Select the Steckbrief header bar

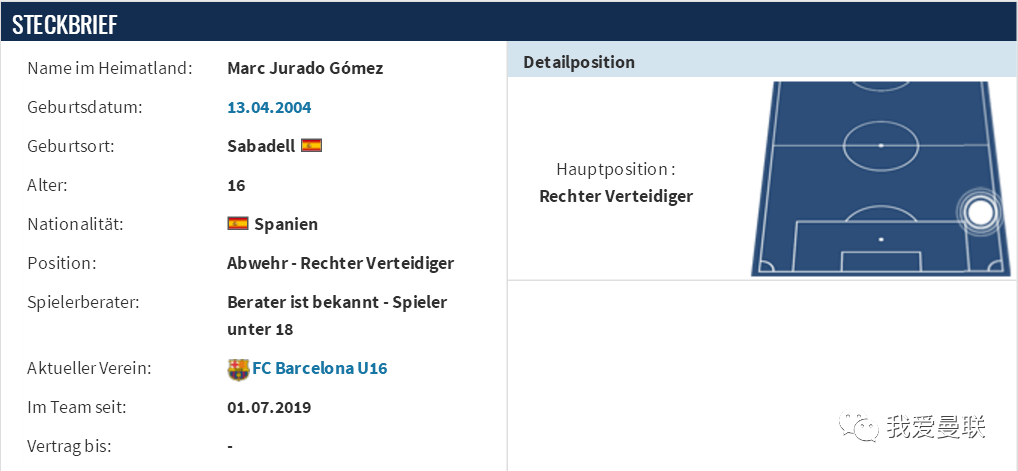(509, 23)
